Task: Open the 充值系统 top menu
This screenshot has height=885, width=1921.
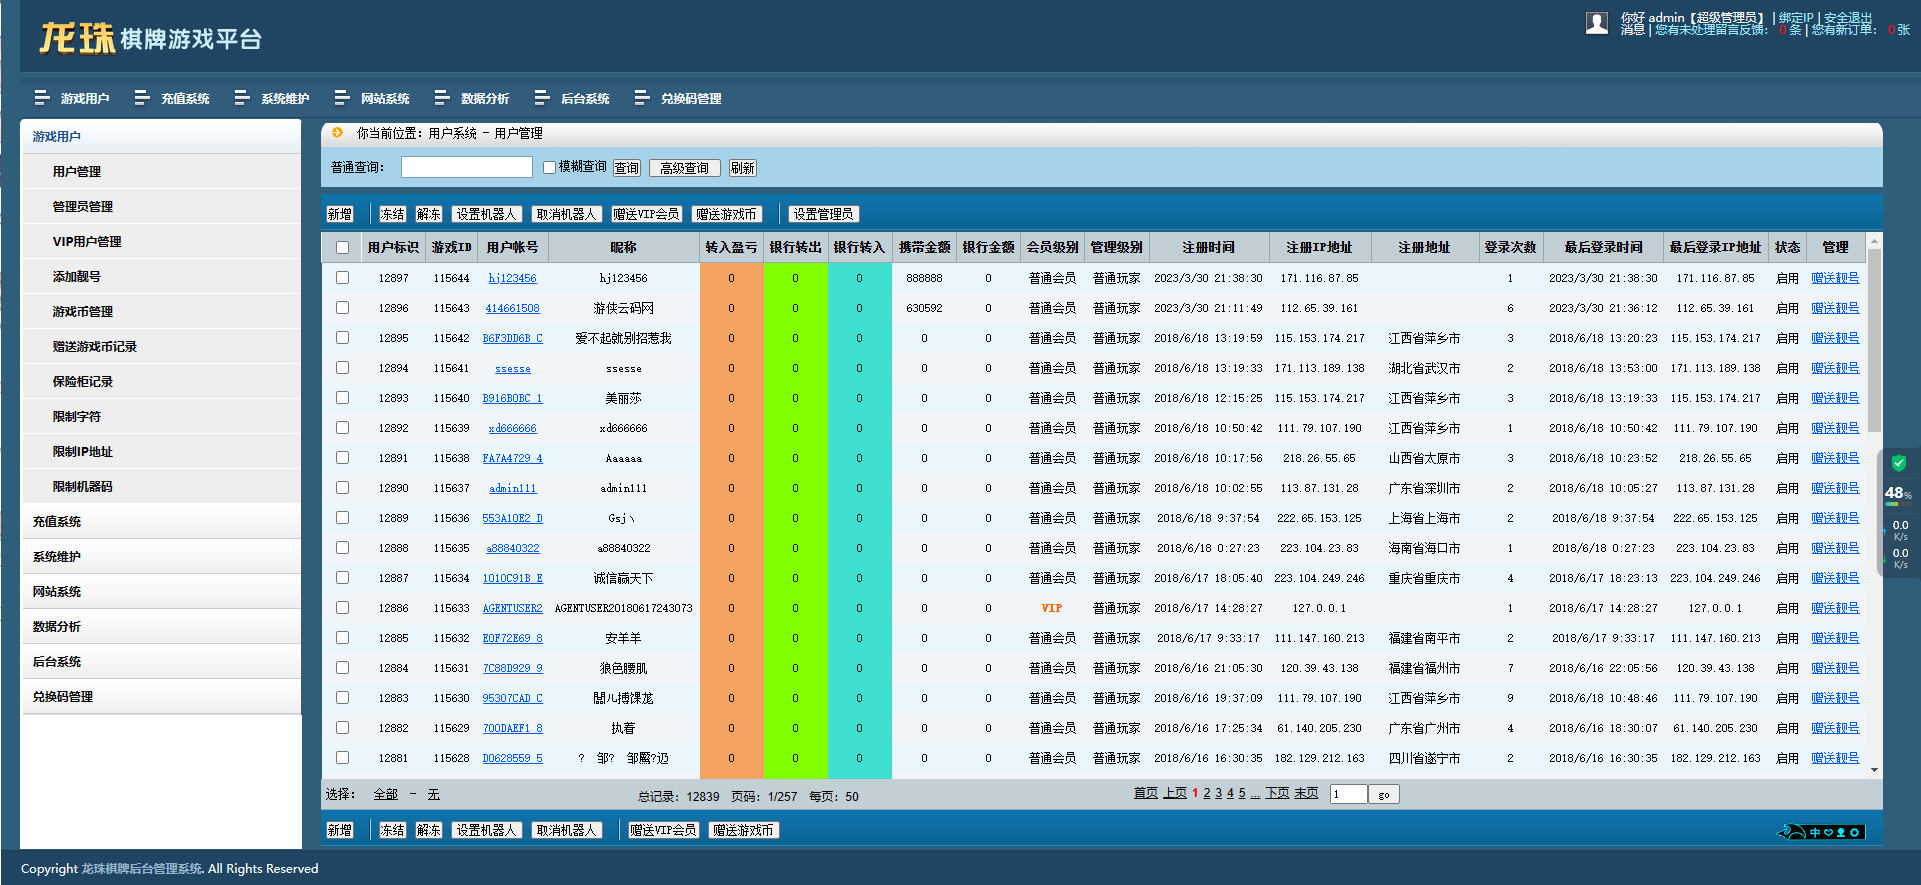Action: 172,98
